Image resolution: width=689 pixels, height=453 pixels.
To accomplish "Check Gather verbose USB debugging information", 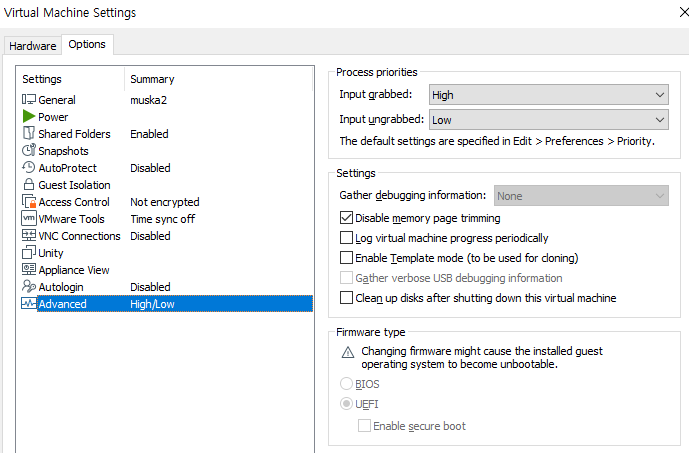I will [346, 278].
